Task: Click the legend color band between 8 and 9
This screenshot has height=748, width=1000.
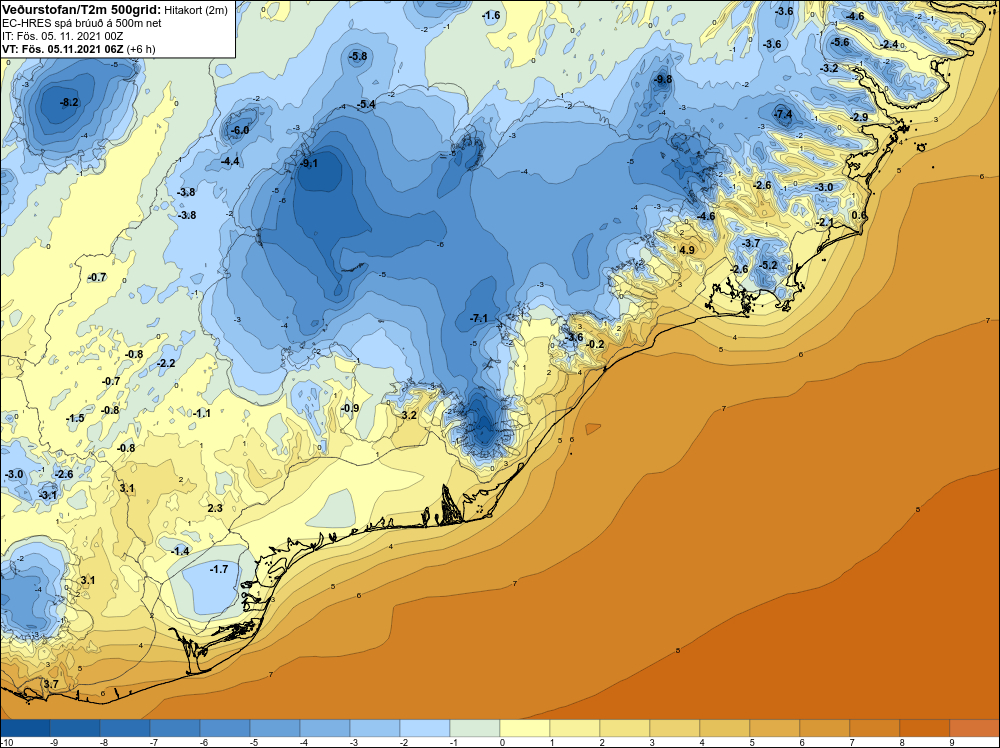Action: click(925, 728)
